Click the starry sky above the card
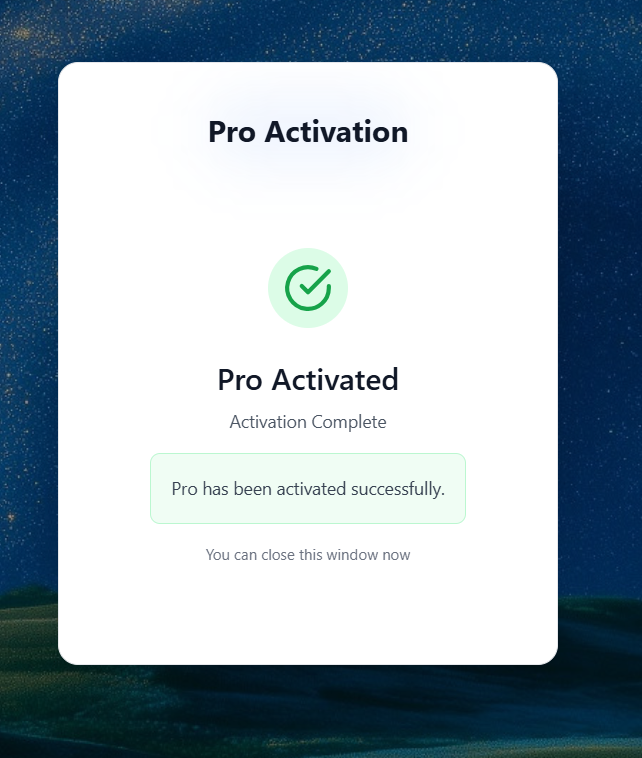This screenshot has height=758, width=642. [308, 30]
